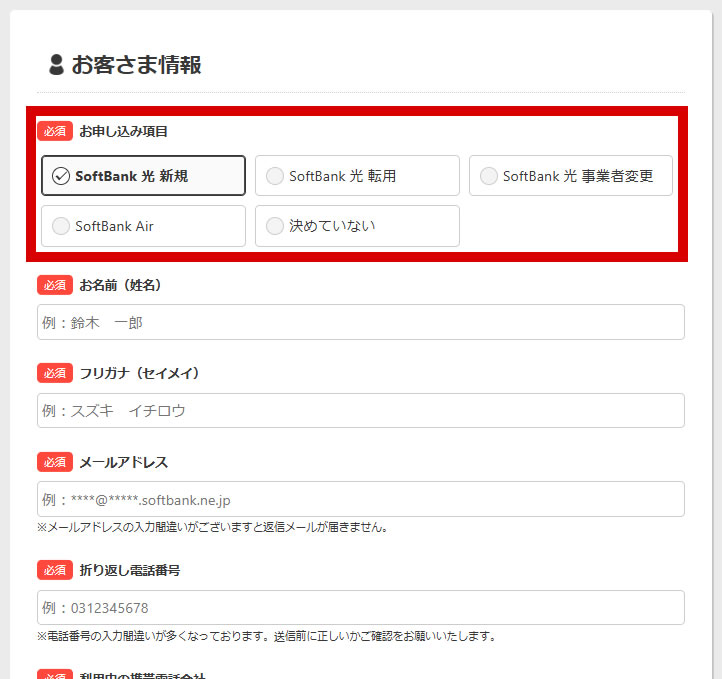Click the メールアドレス field label
Image resolution: width=722 pixels, height=679 pixels.
[x=124, y=462]
